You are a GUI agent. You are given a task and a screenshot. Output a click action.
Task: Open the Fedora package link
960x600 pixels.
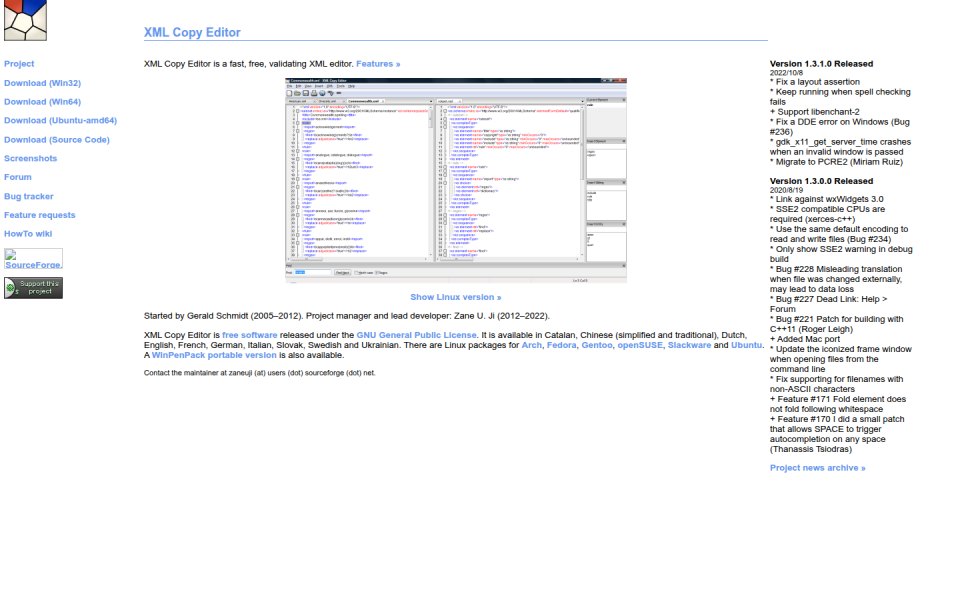pos(561,345)
